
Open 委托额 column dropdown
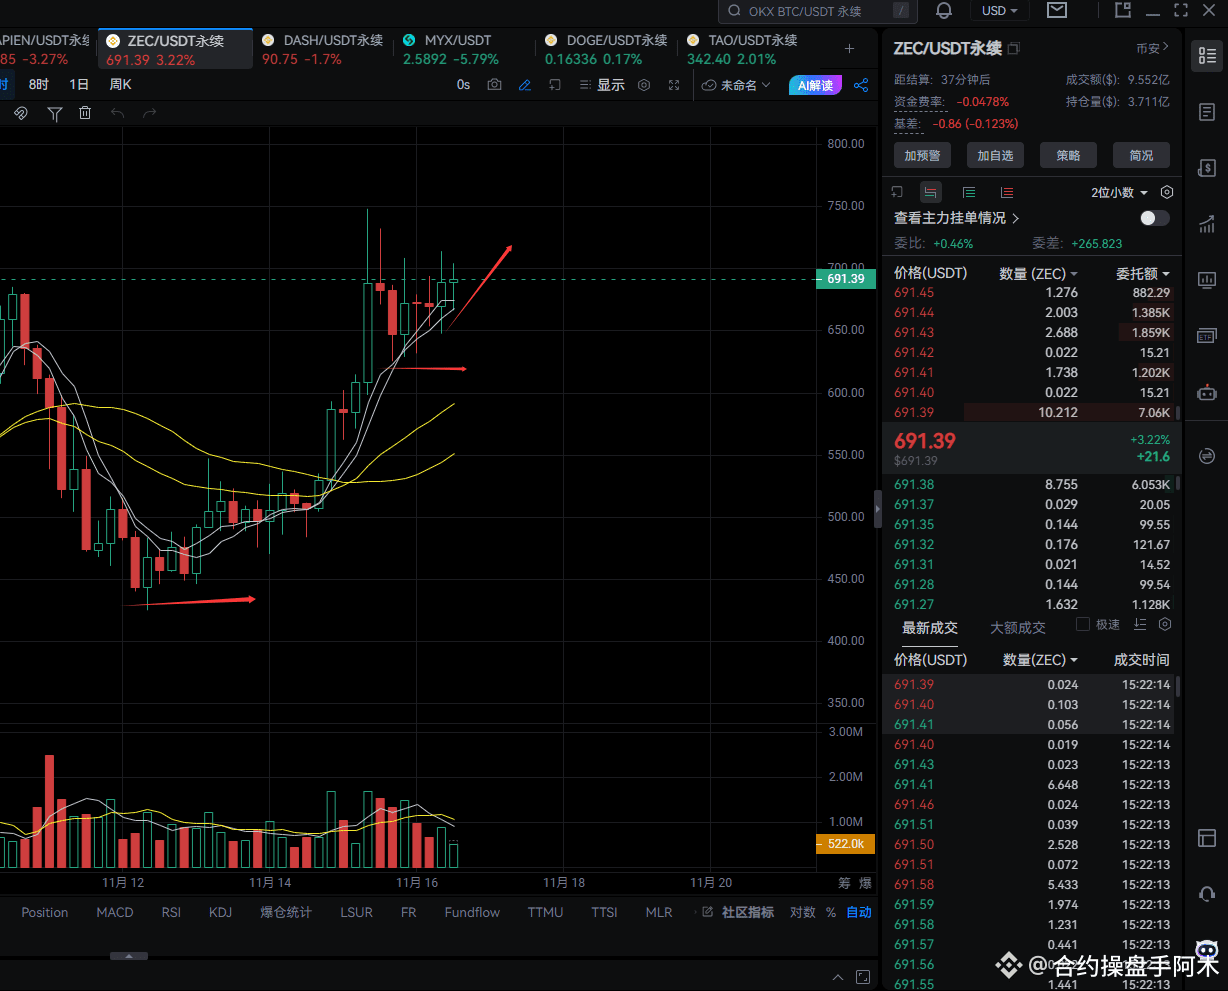pyautogui.click(x=1143, y=273)
